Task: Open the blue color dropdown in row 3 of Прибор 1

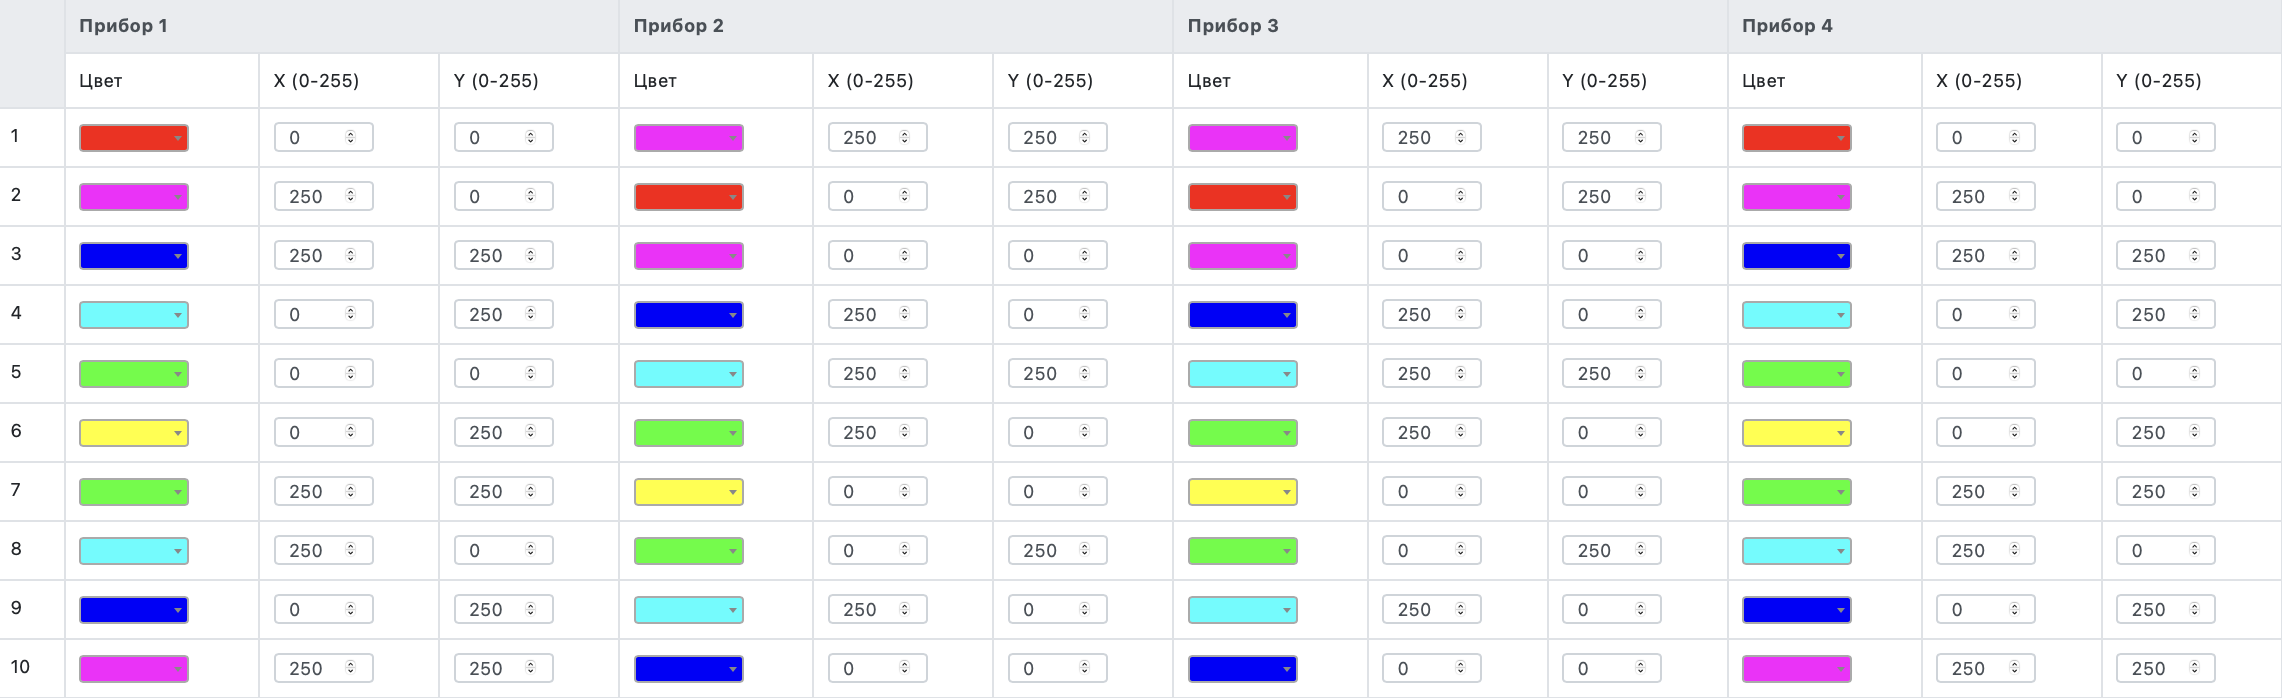Action: [134, 256]
